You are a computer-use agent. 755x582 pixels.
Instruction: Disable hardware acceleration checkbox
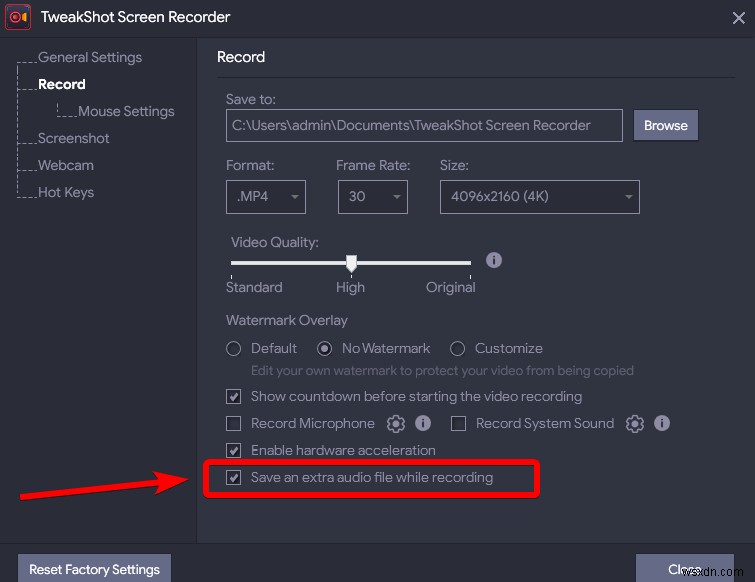[234, 451]
